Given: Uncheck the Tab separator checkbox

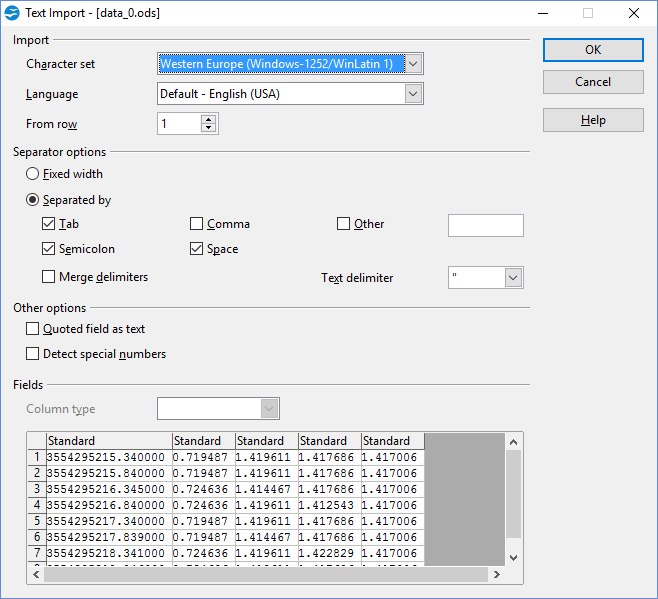Looking at the screenshot, I should tap(49, 224).
